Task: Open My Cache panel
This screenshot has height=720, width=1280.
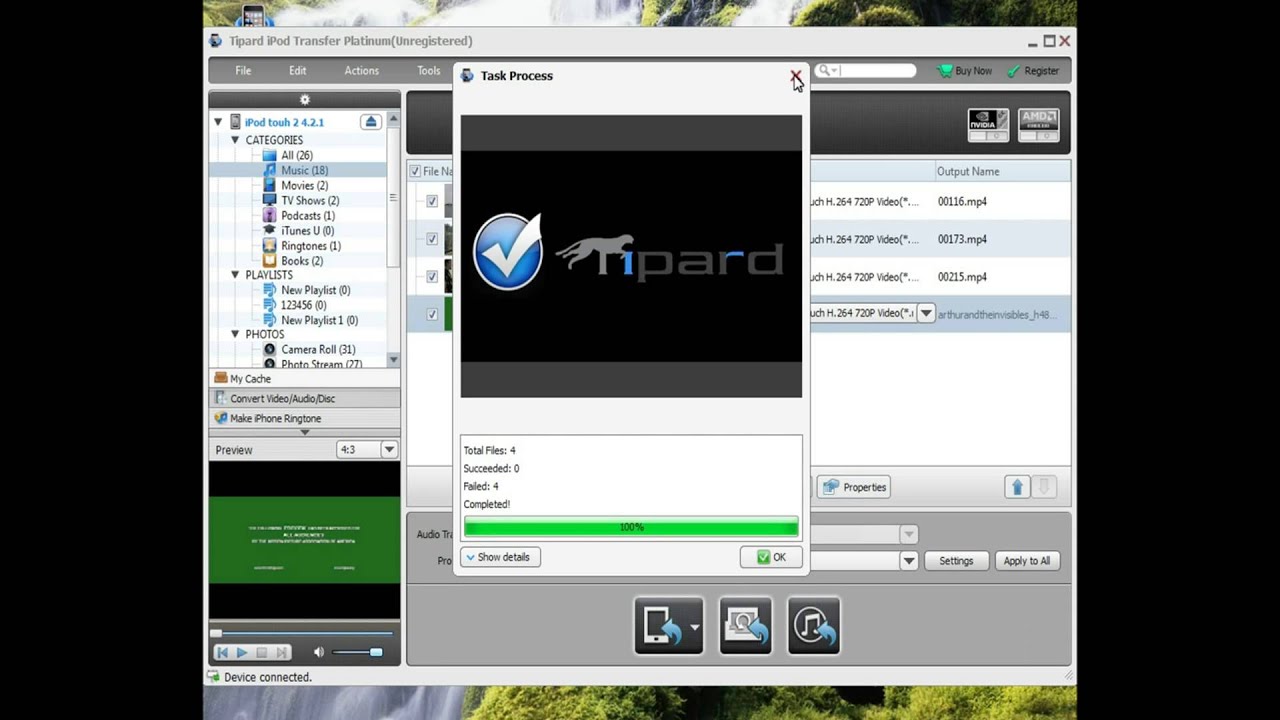Action: click(304, 378)
